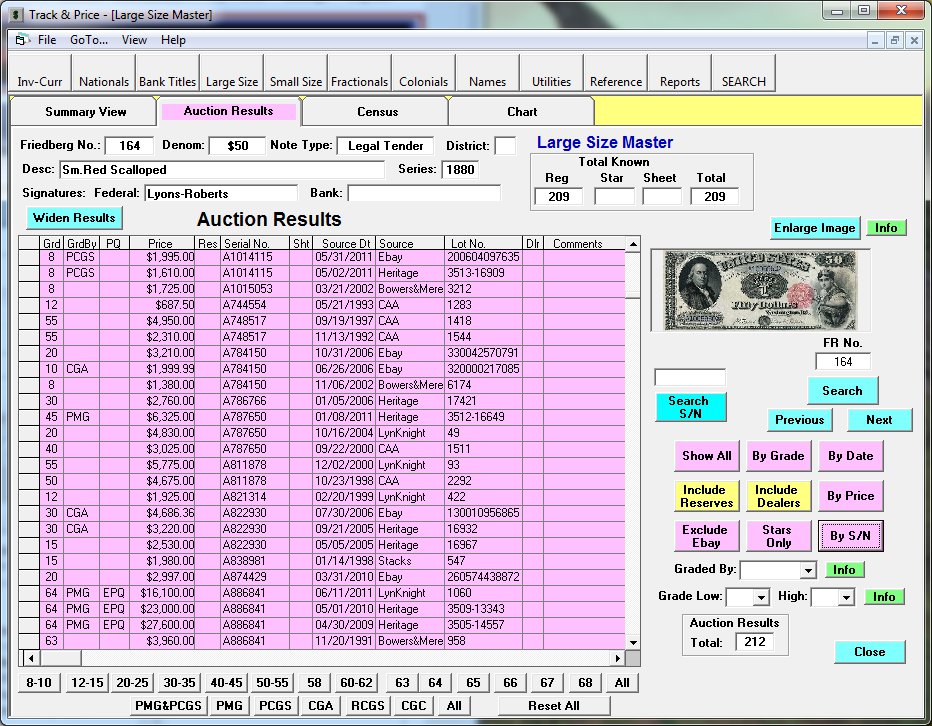The width and height of the screenshot is (932, 726).
Task: Expand the Graded By dropdown
Action: coord(808,570)
